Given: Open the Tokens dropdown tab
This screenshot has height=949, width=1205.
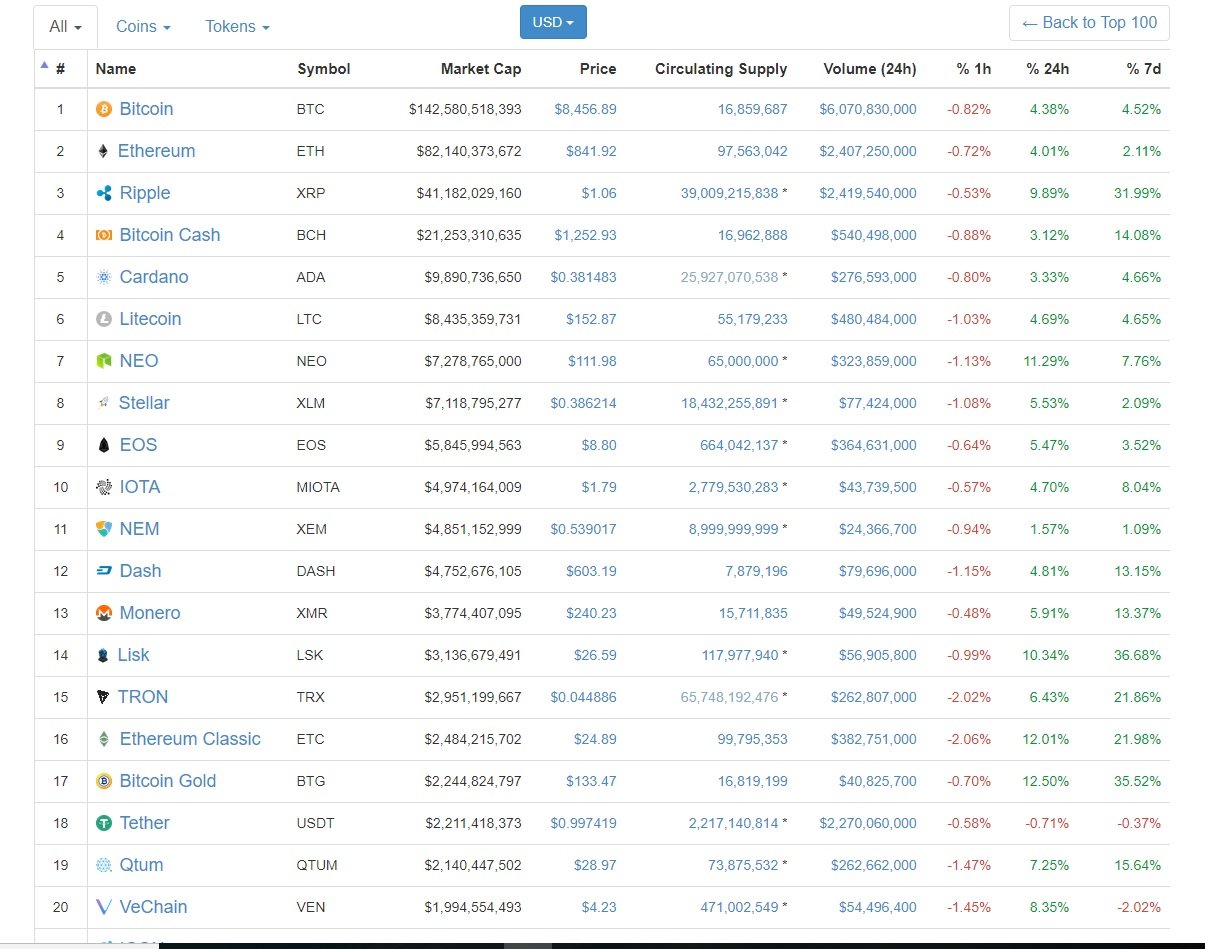Looking at the screenshot, I should click(x=237, y=27).
